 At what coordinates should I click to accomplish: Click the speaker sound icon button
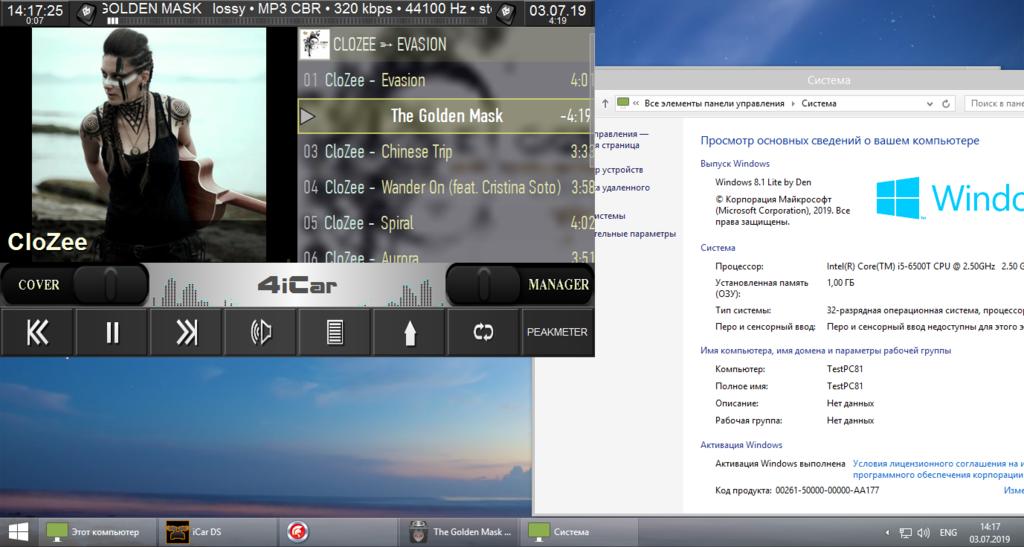click(261, 332)
